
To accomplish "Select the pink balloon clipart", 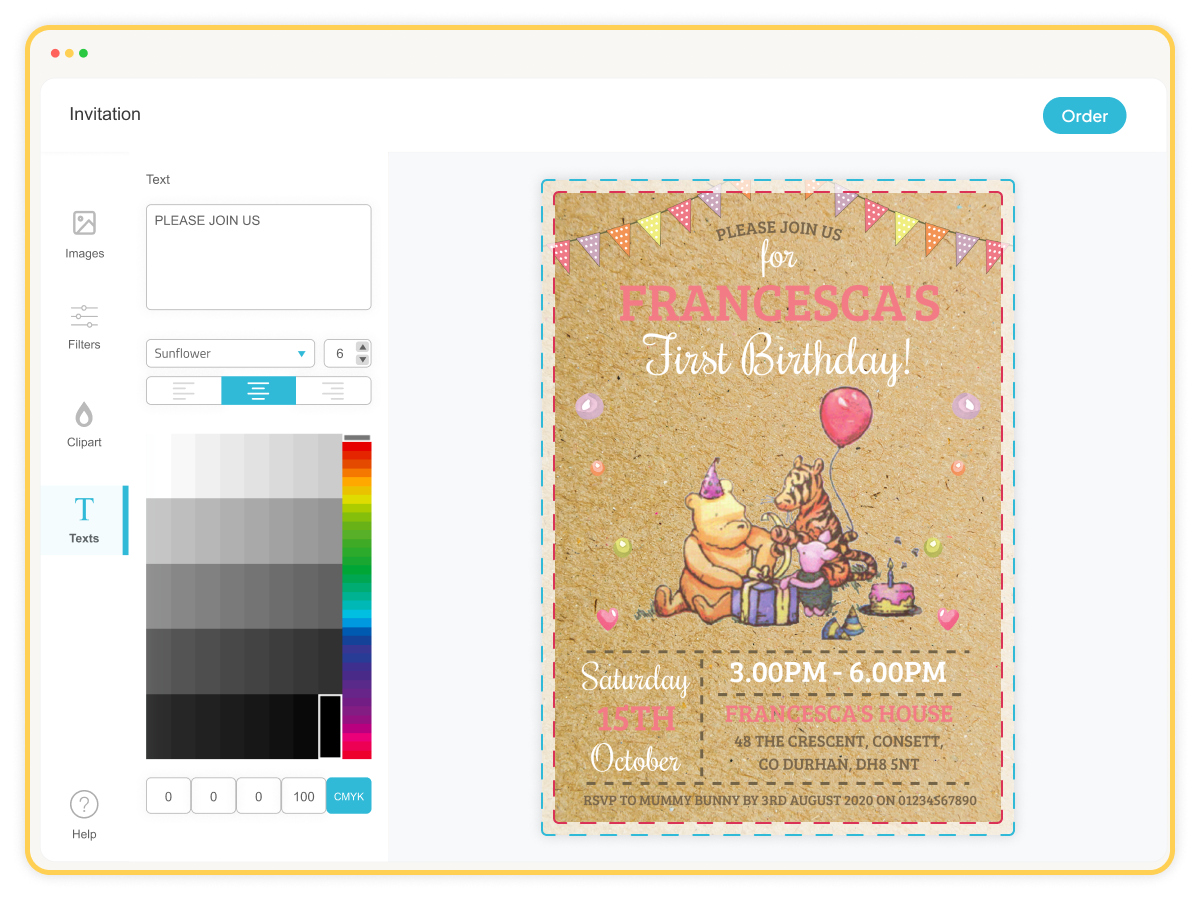I will coord(846,418).
